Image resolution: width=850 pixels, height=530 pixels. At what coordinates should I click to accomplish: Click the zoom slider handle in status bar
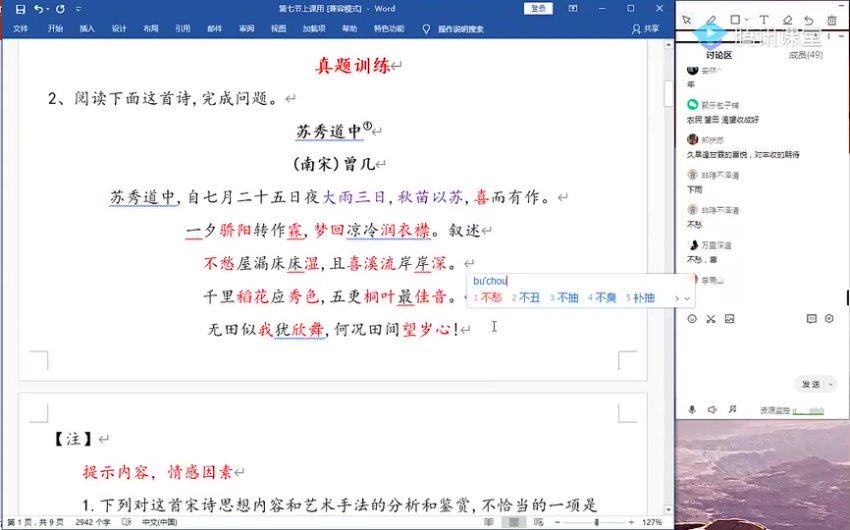pos(596,522)
